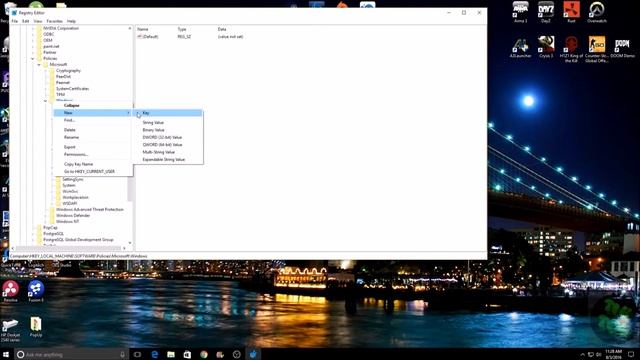The height and width of the screenshot is (360, 640).
Task: Click Collapse in the context menu
Action: tap(93, 105)
